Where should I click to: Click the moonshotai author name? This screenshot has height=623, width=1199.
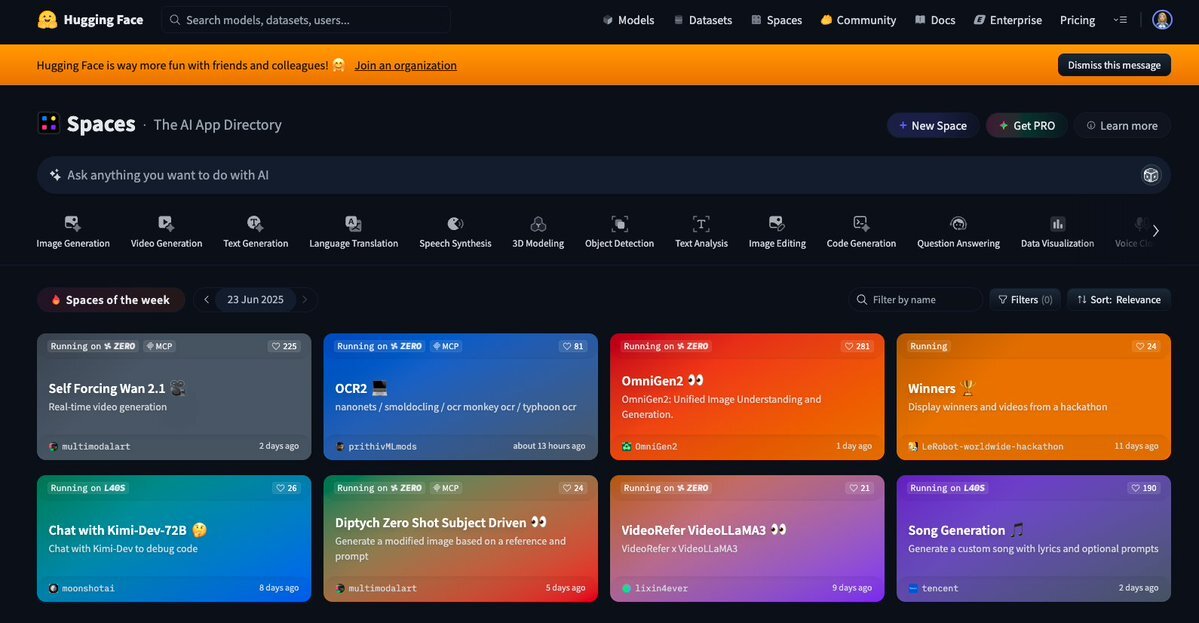click(88, 589)
